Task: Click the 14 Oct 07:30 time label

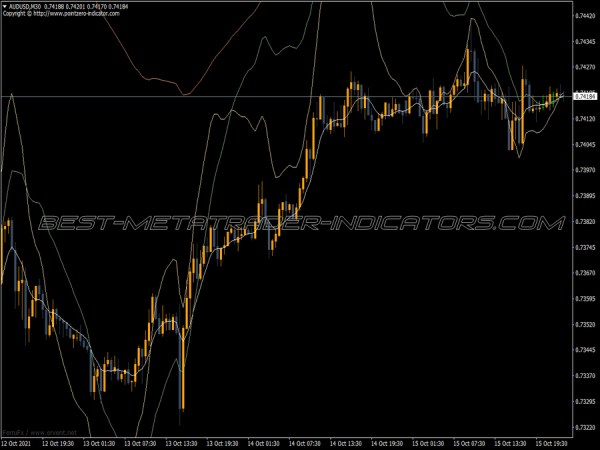Action: (305, 443)
